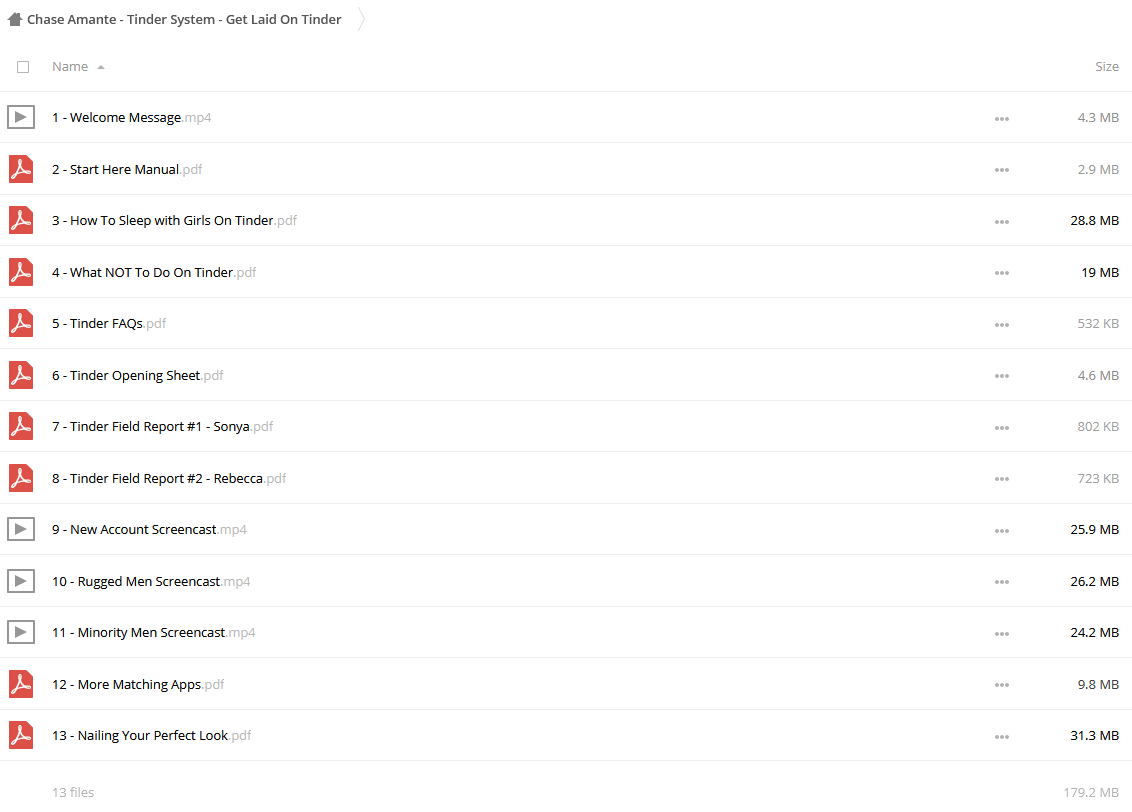Open Tinder Field Report #2 - Rebecca.pdf
Viewport: 1132px width, 812px height.
click(x=169, y=478)
